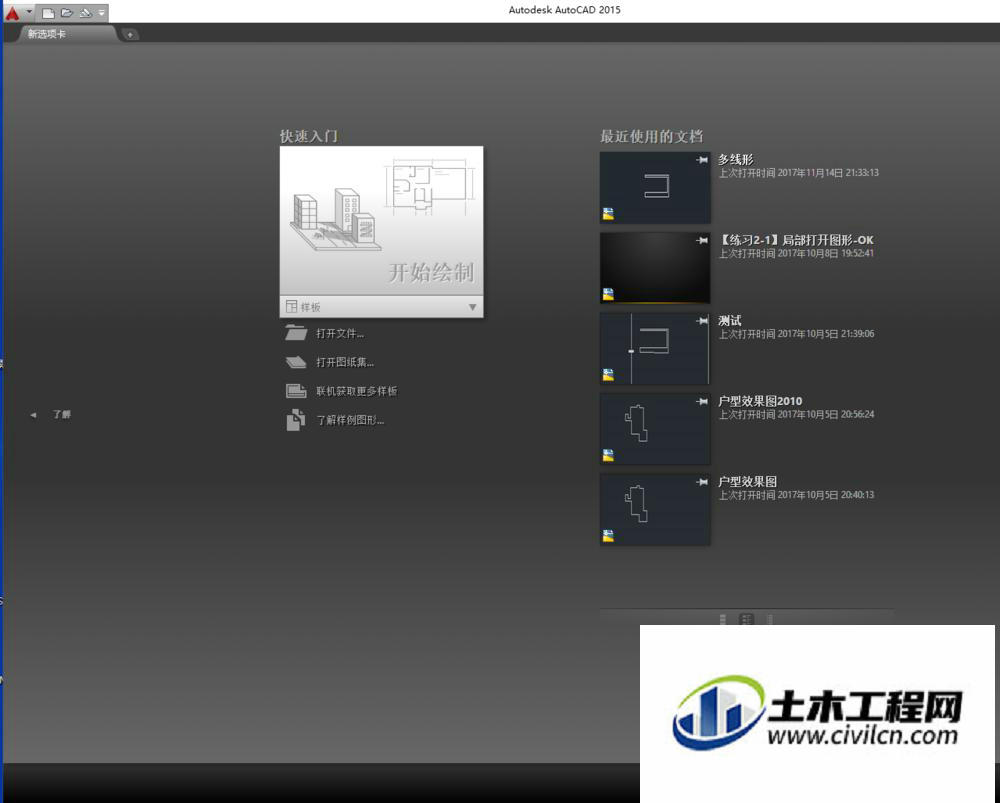Click the 测试 file name text
This screenshot has height=803, width=1000.
coord(730,320)
